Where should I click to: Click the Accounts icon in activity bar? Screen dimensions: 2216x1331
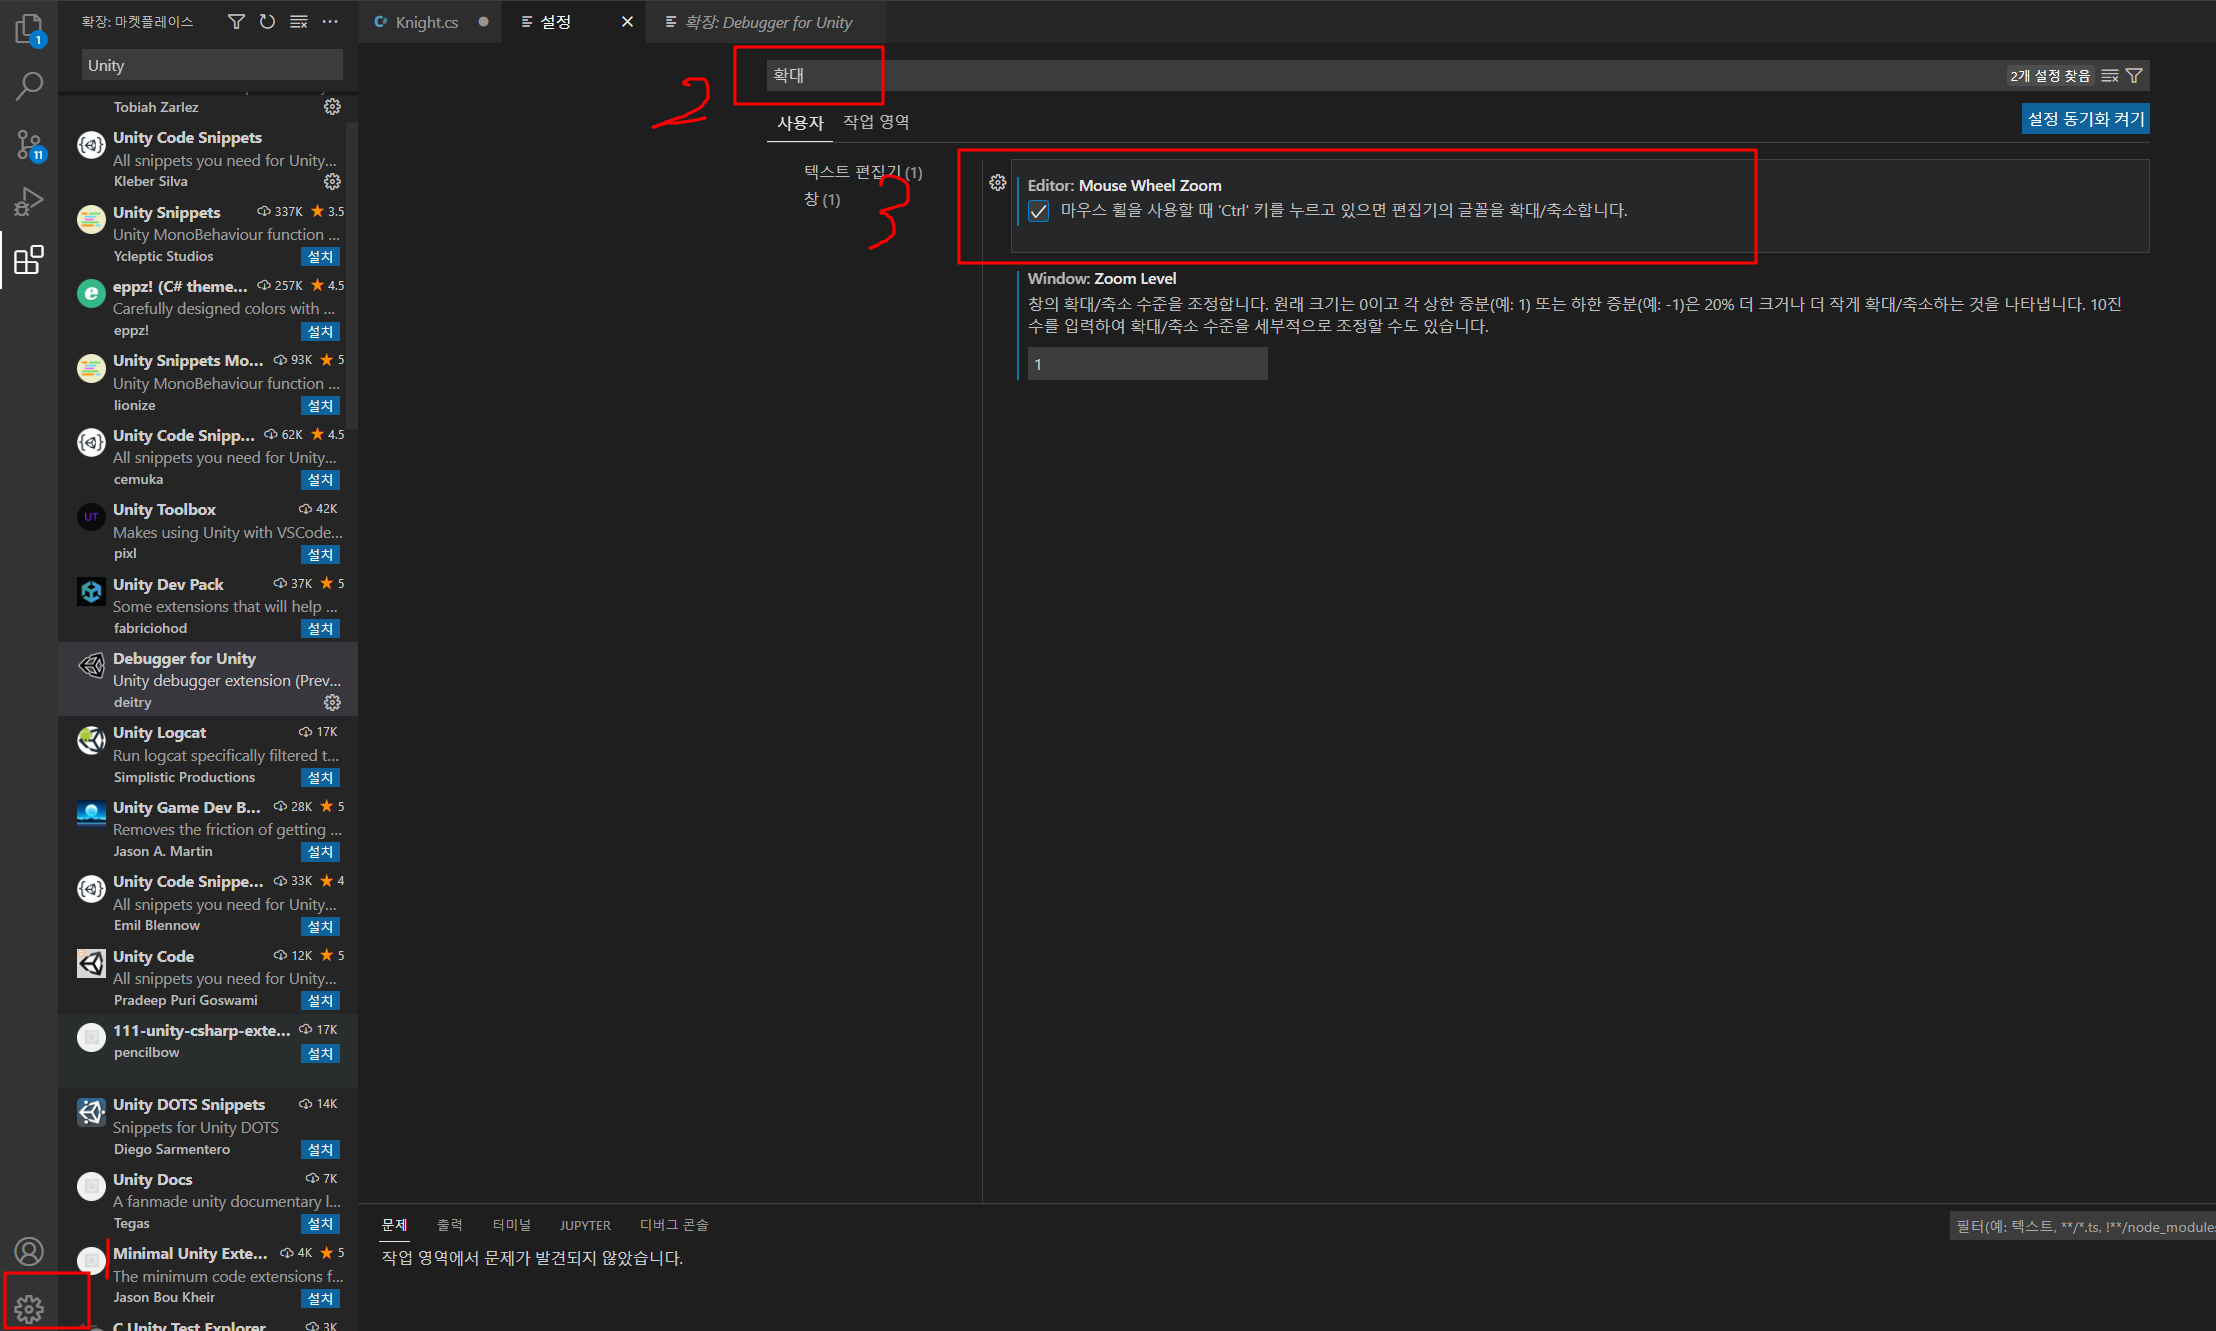pos(29,1251)
